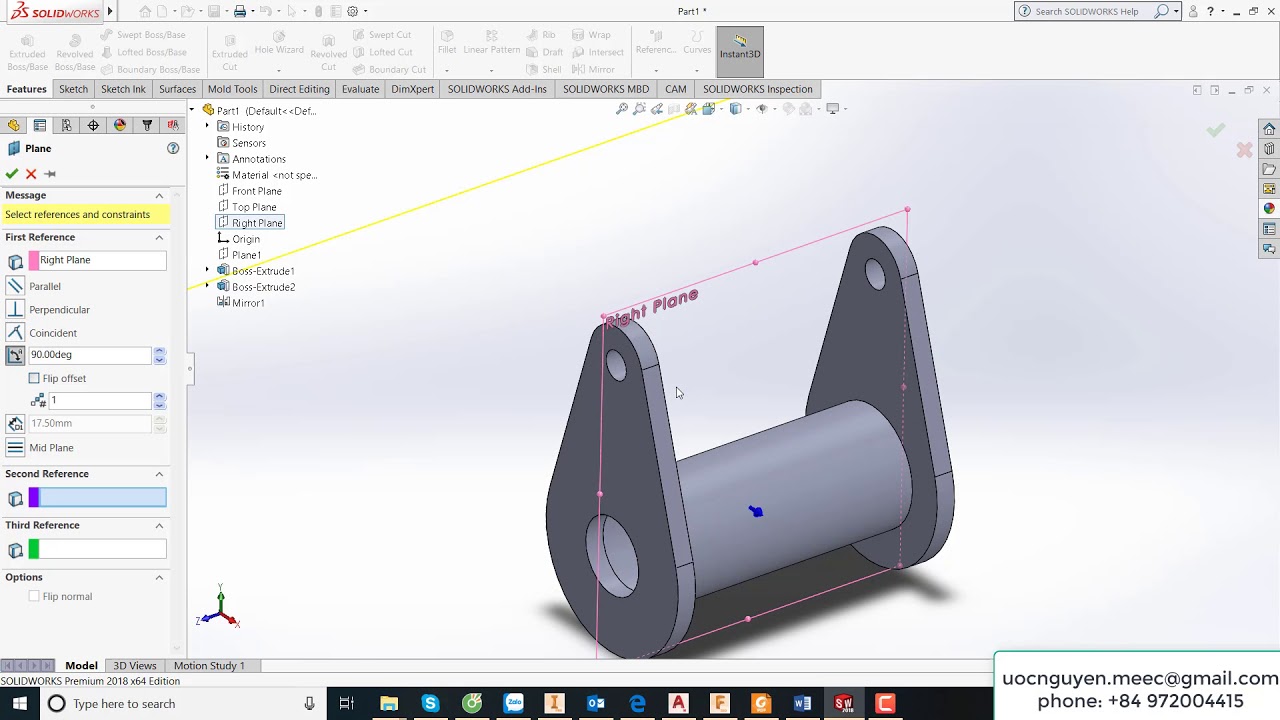1280x720 pixels.
Task: Launch Skype from the taskbar
Action: coord(430,703)
